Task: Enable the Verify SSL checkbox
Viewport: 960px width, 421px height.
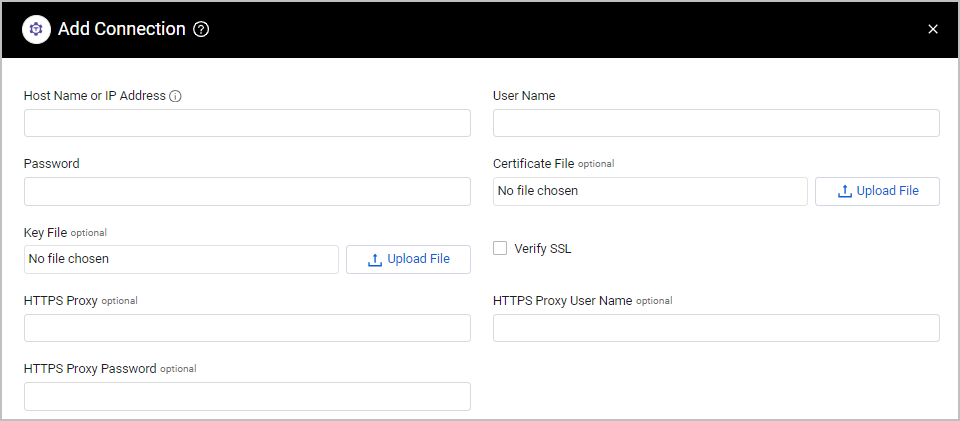Action: click(500, 248)
